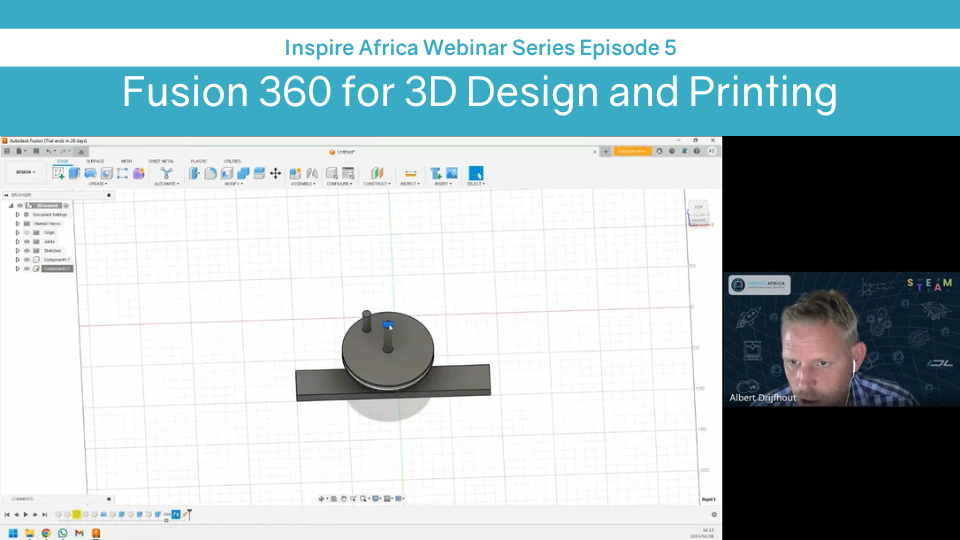
Task: Toggle visibility eye of Origin folder
Action: [x=27, y=232]
